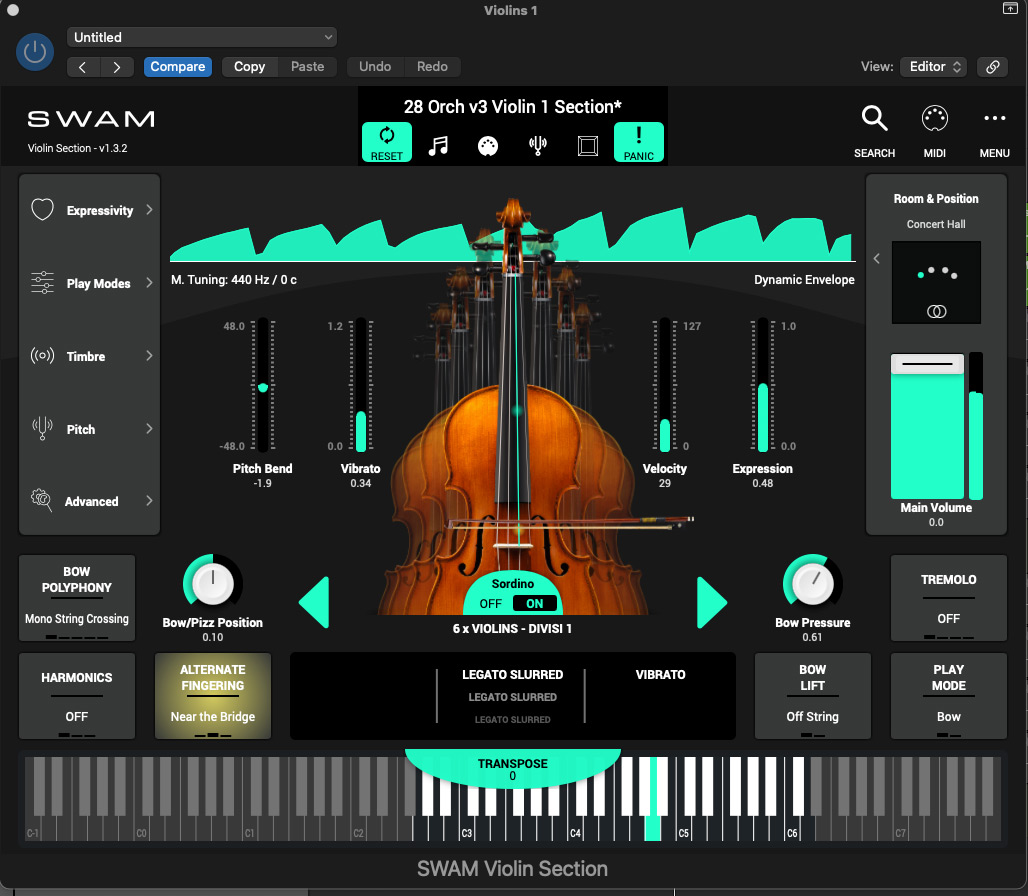The height and width of the screenshot is (896, 1028).
Task: Click the Copy button
Action: [x=249, y=66]
